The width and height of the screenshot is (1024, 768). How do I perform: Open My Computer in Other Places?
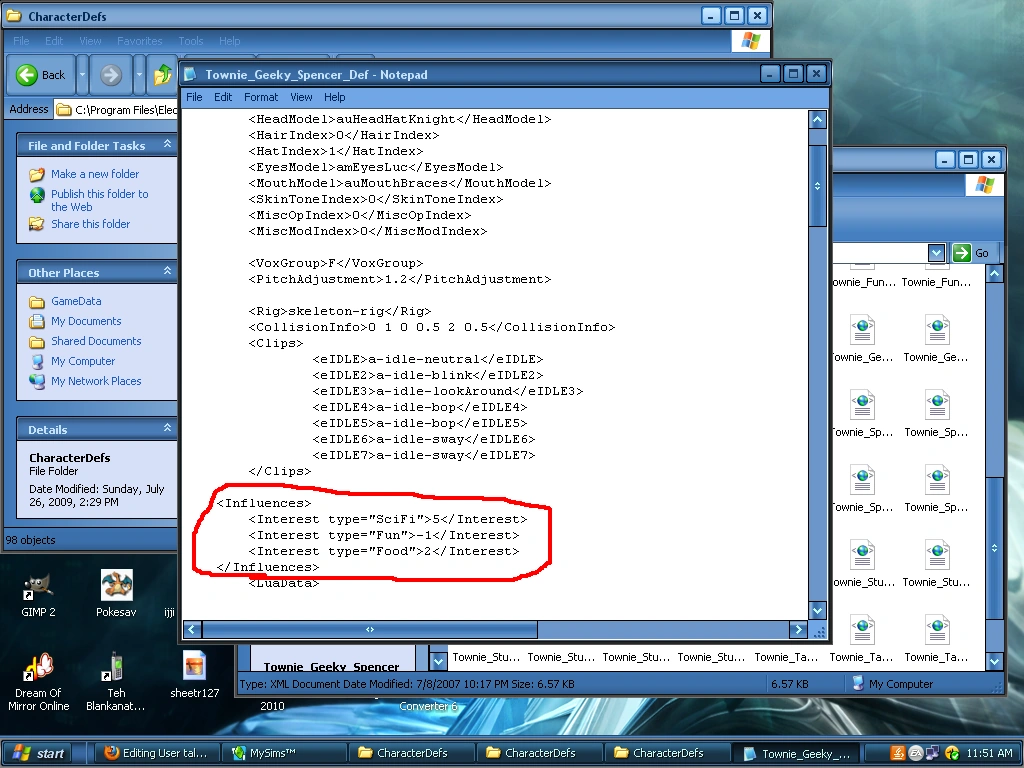(83, 361)
